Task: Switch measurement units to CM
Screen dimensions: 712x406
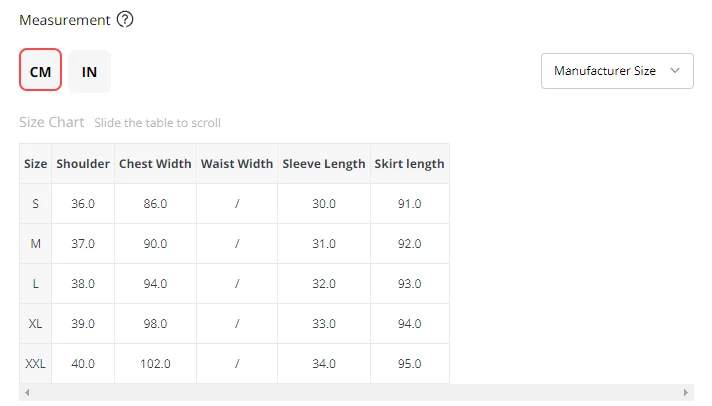Action: coord(40,71)
